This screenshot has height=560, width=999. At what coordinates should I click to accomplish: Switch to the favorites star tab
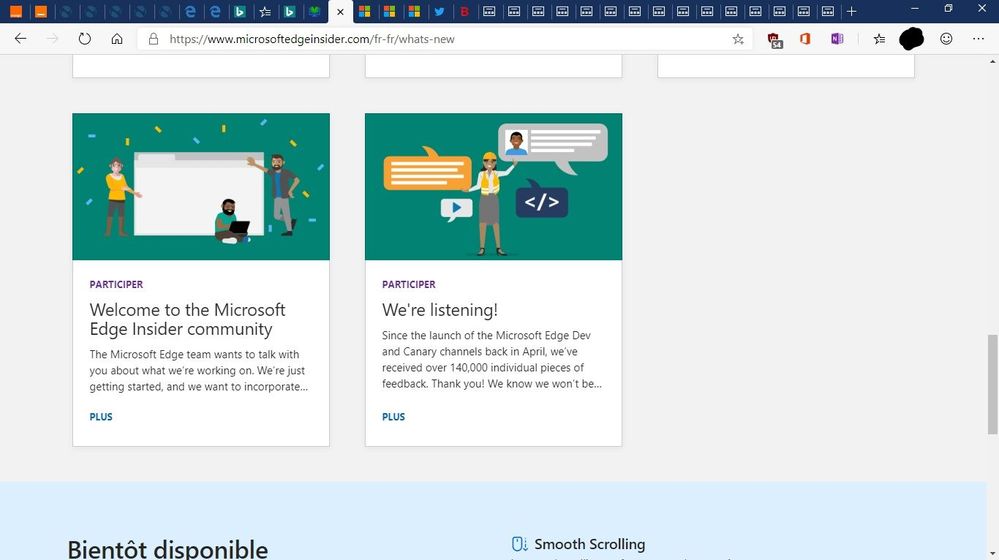(265, 11)
